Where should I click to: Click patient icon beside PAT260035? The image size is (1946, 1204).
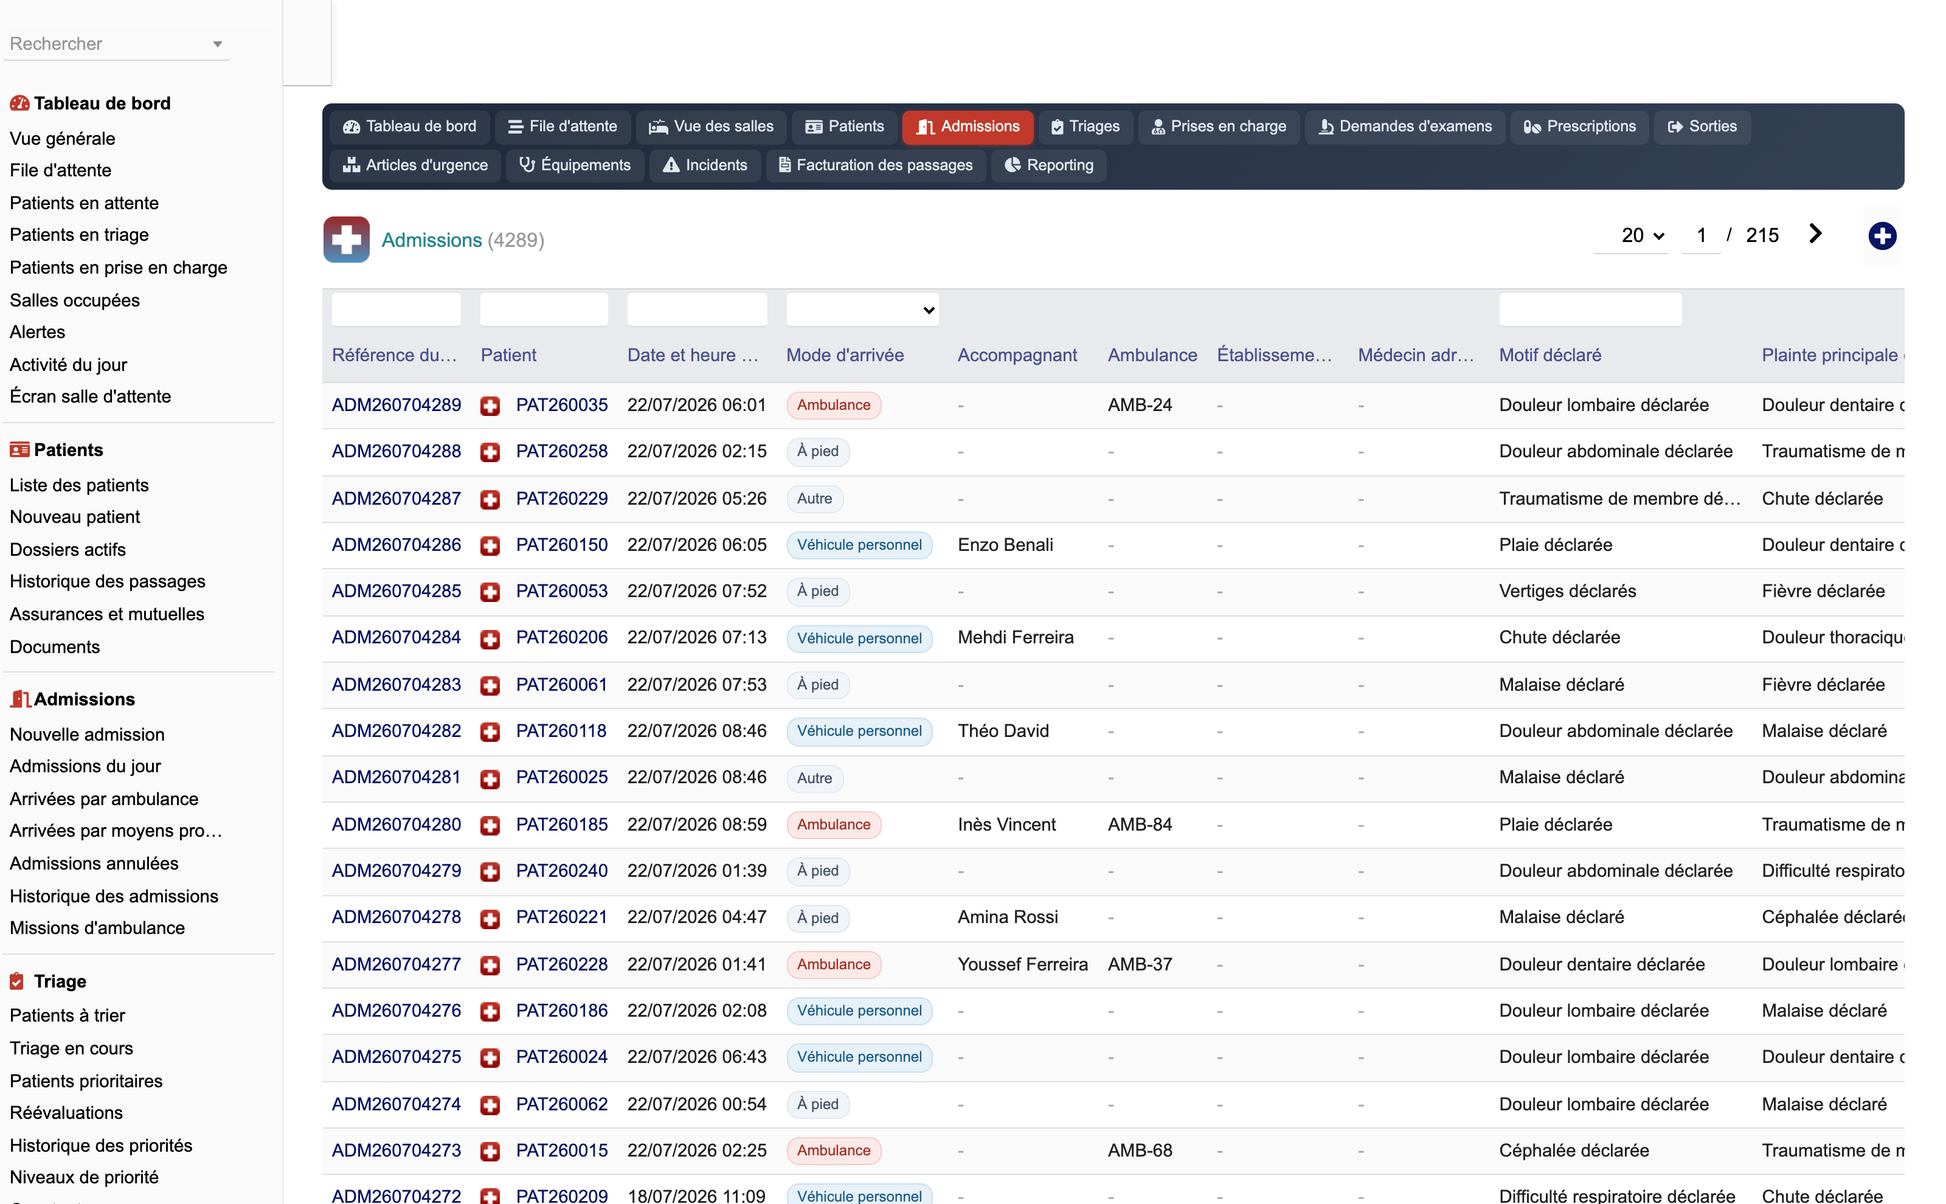click(490, 406)
